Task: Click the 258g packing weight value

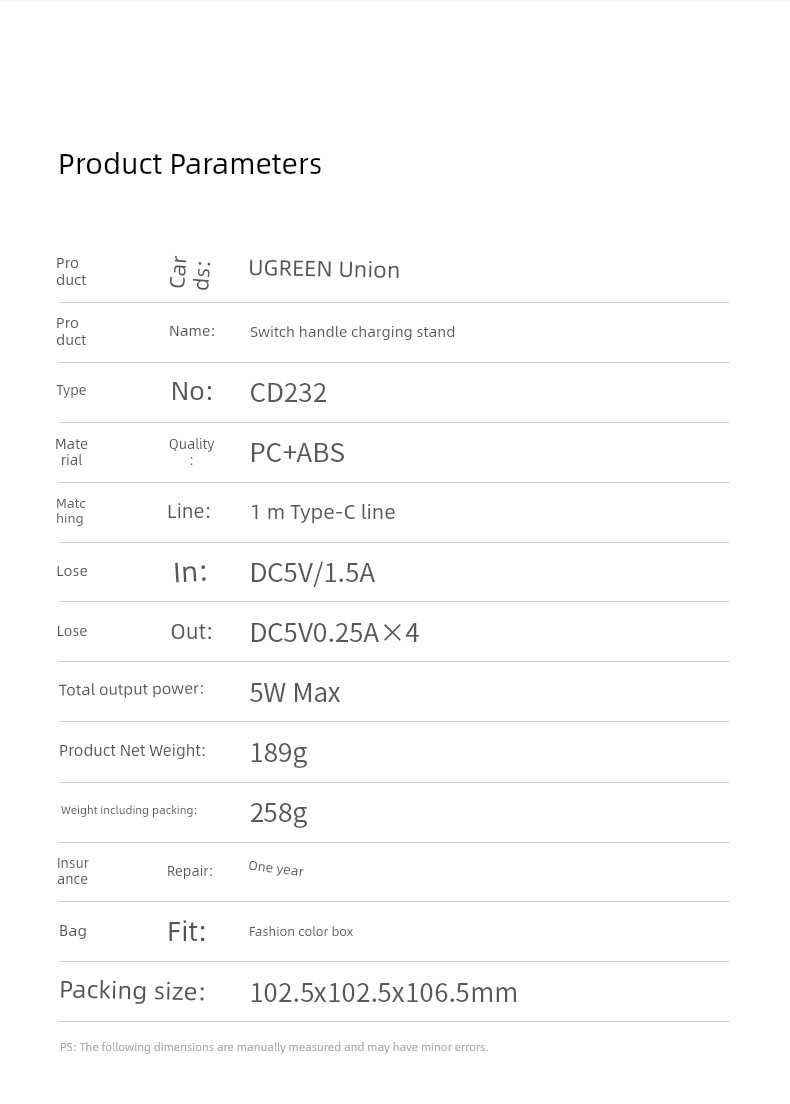Action: [278, 813]
